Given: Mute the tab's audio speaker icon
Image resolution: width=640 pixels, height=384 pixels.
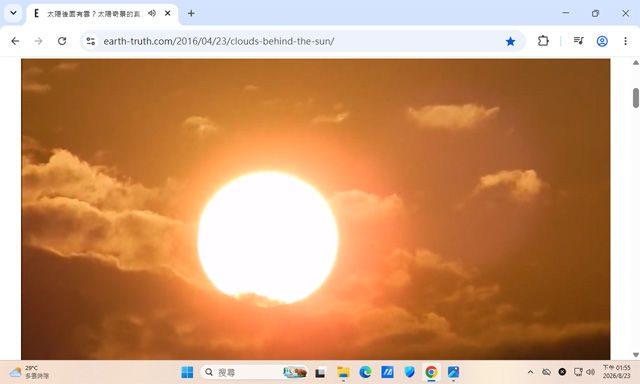Looking at the screenshot, I should (152, 13).
